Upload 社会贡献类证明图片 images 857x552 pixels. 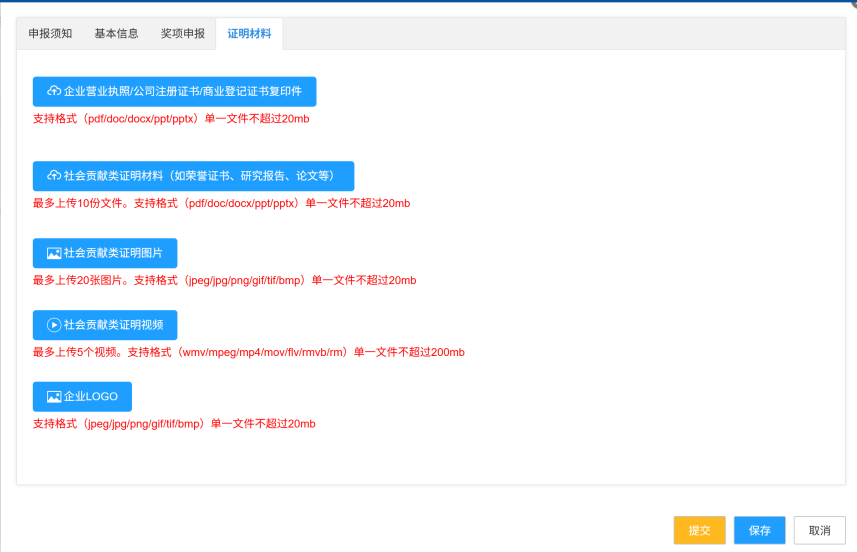pyautogui.click(x=105, y=253)
